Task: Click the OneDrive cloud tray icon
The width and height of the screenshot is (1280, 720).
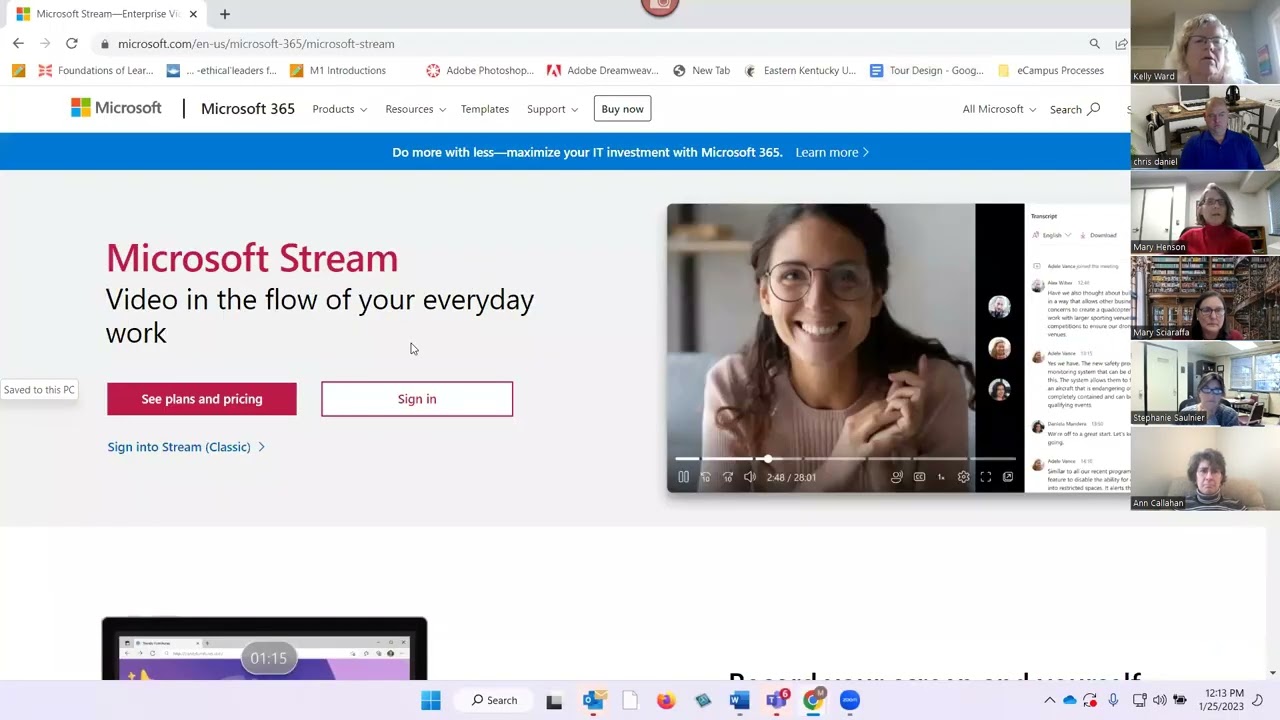Action: click(x=1070, y=700)
